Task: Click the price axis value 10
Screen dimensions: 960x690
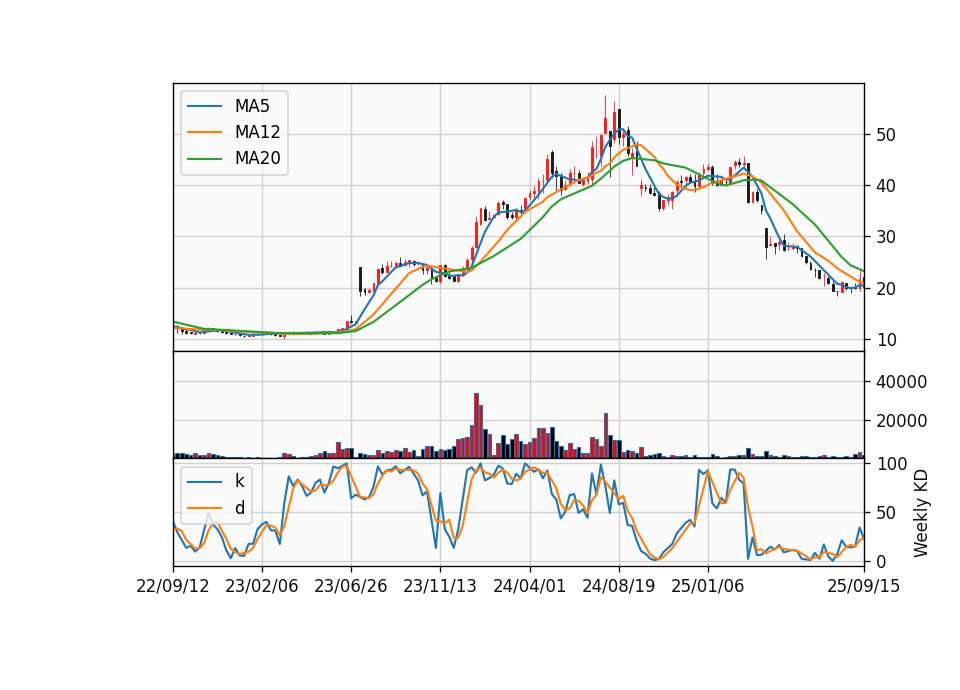Action: coord(886,340)
